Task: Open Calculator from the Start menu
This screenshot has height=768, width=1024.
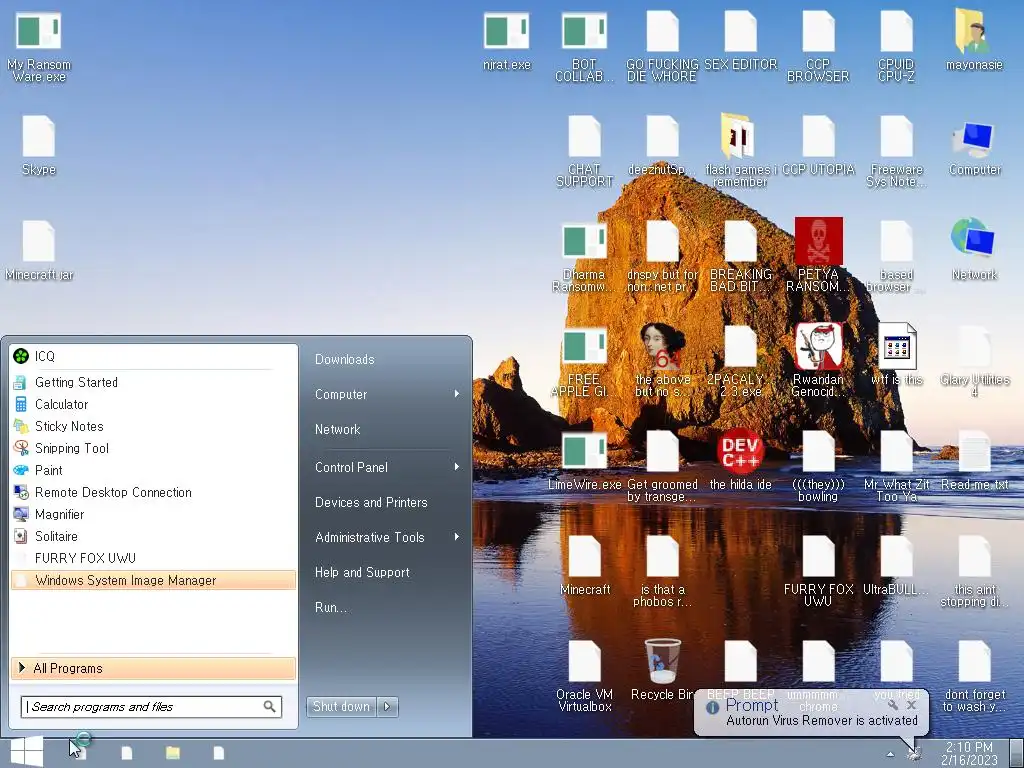Action: tap(153, 404)
